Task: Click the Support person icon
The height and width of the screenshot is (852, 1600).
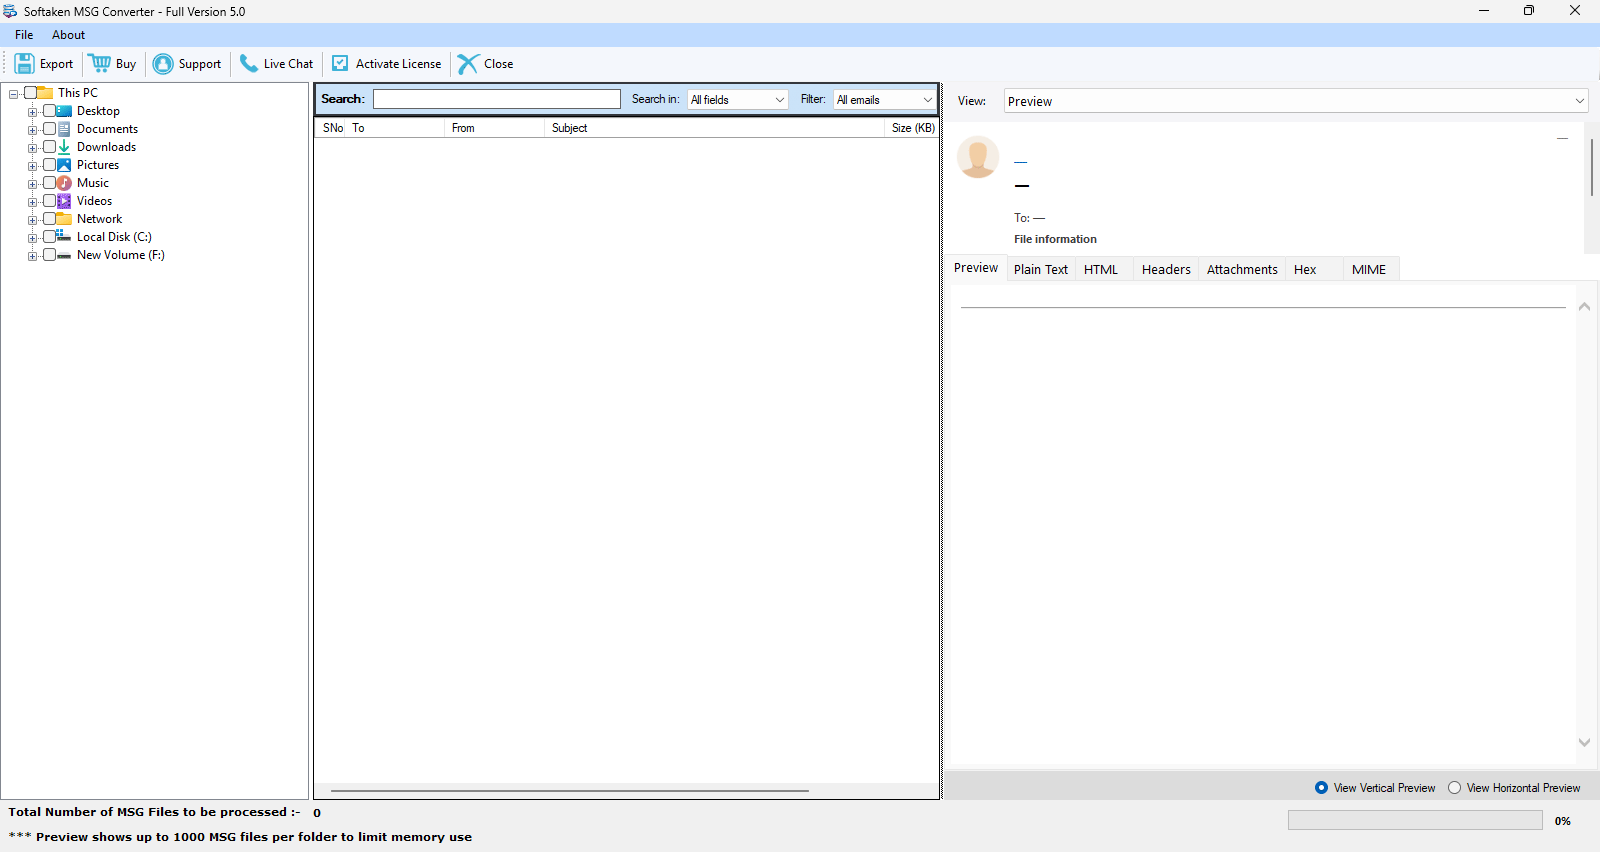Action: 163,64
